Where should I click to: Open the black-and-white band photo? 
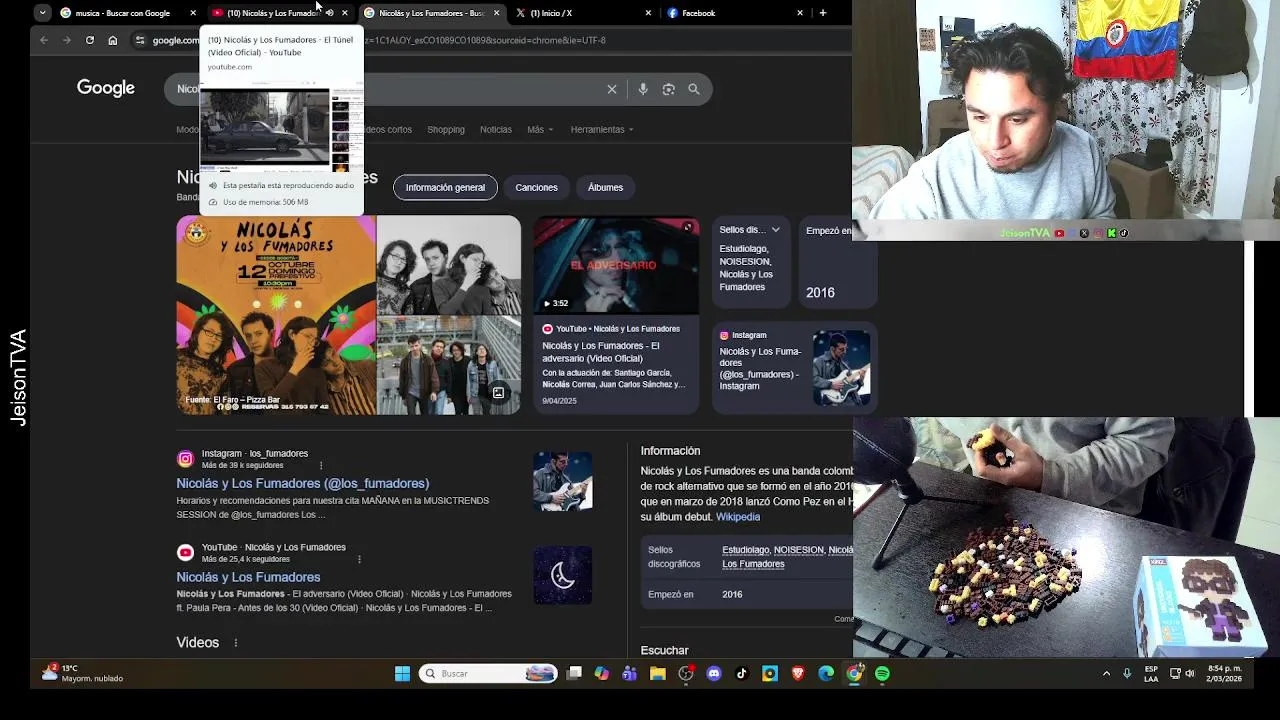point(448,265)
